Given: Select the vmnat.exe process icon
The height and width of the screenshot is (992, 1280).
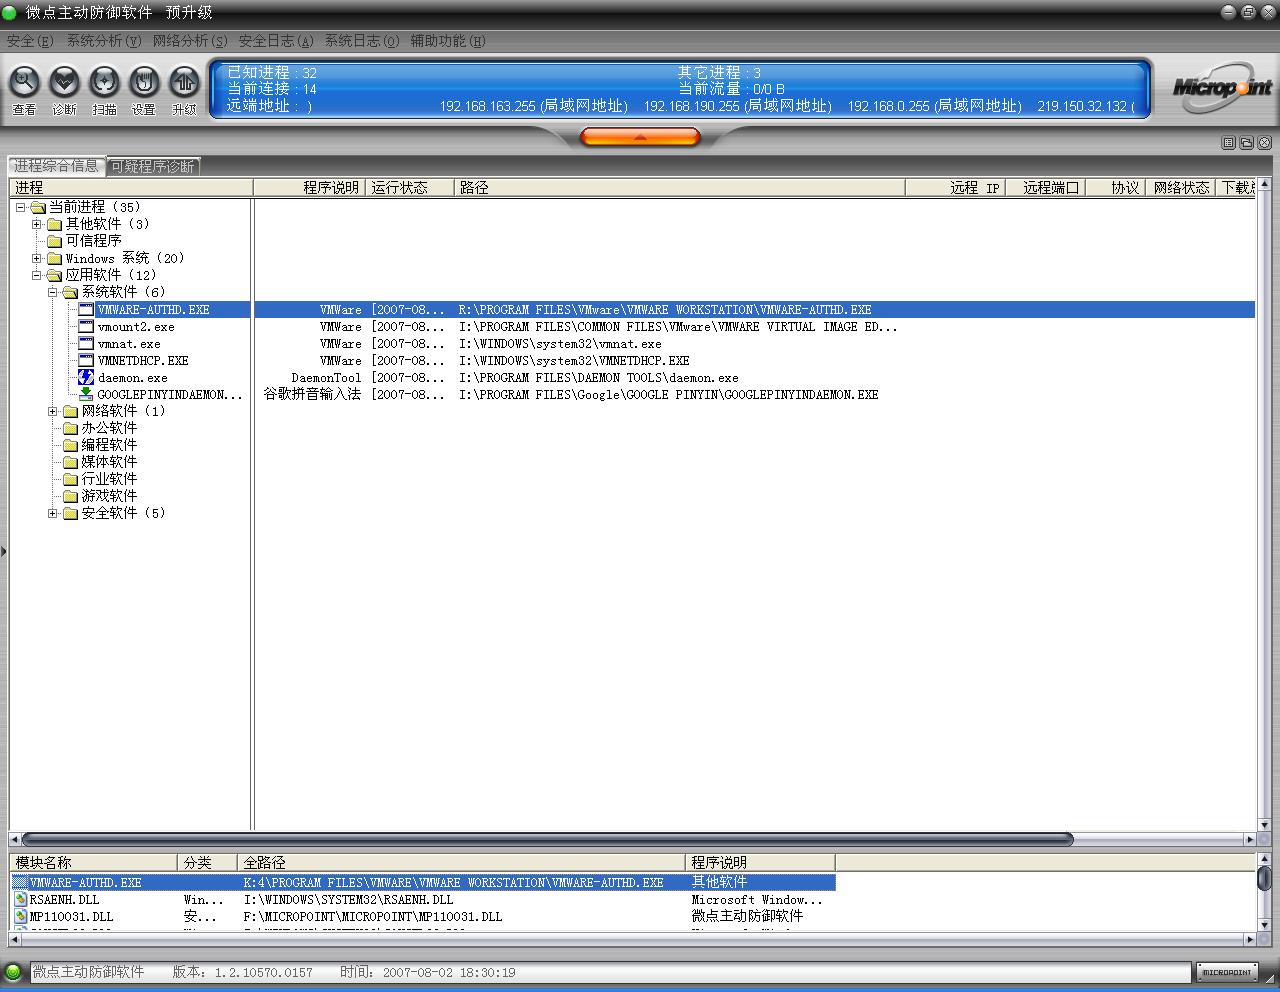Looking at the screenshot, I should coord(86,344).
